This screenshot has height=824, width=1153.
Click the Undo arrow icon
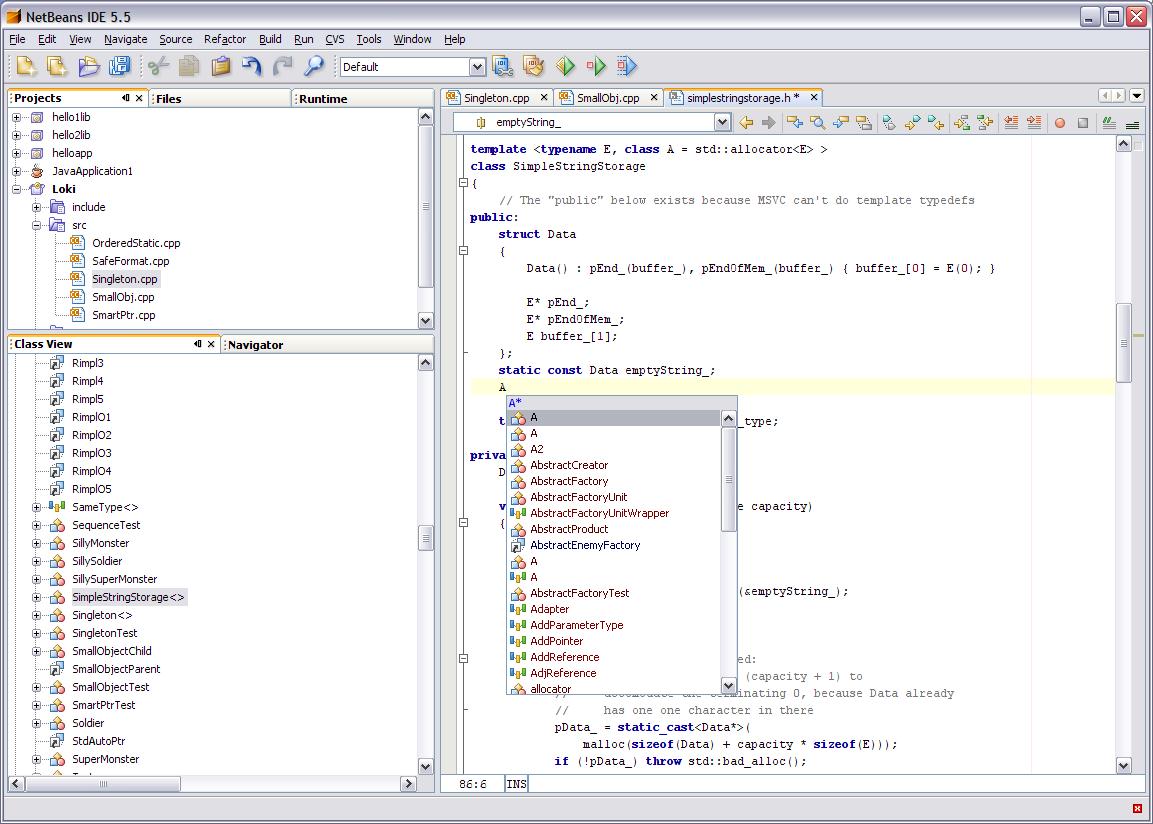(x=251, y=66)
